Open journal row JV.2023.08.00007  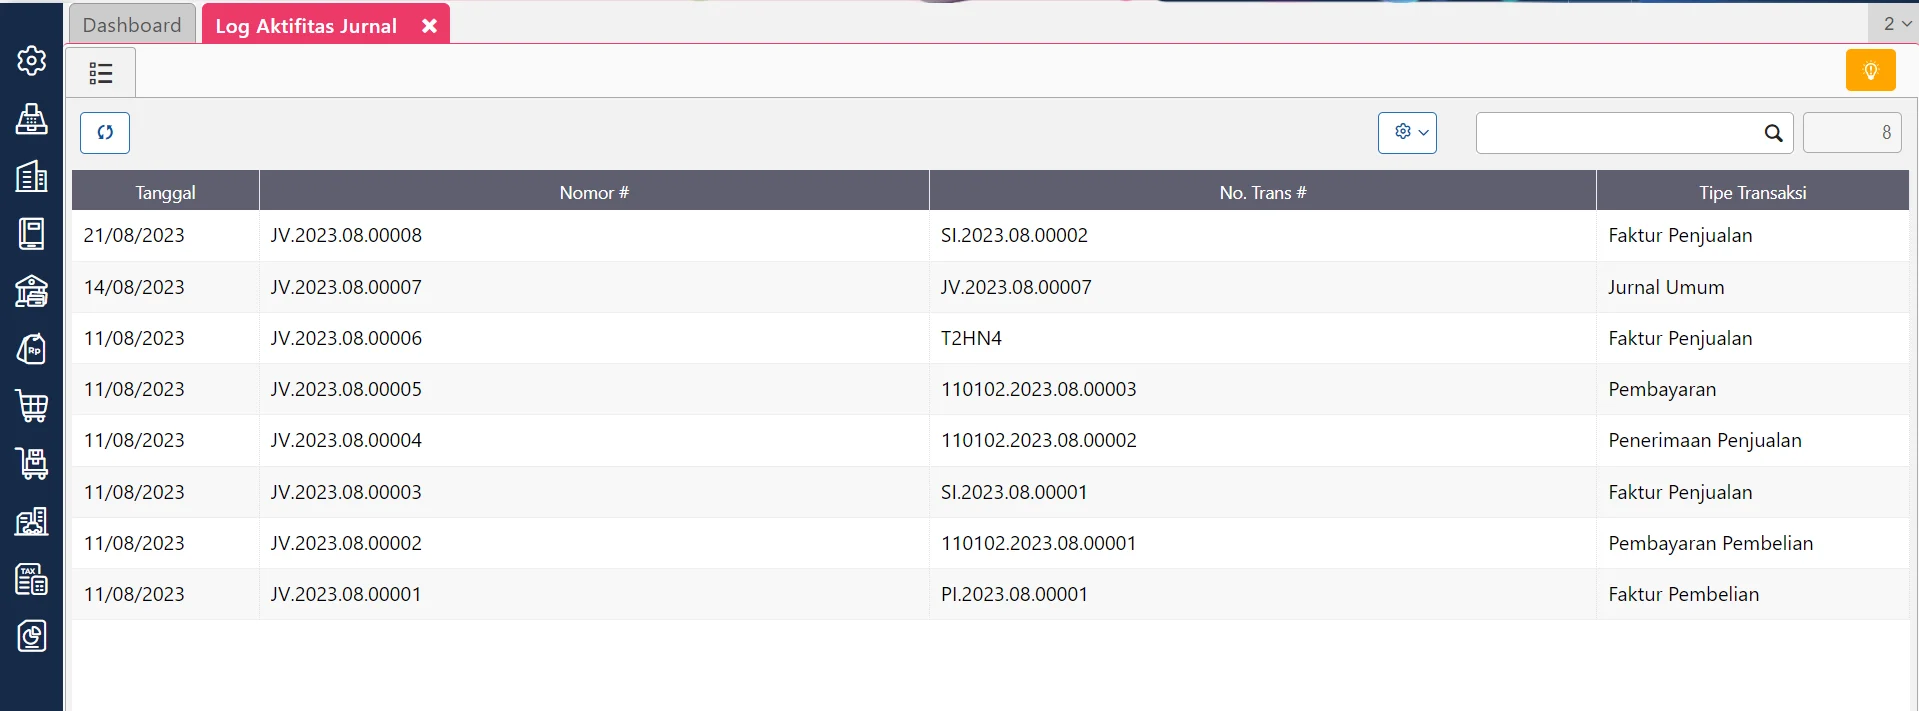(346, 287)
